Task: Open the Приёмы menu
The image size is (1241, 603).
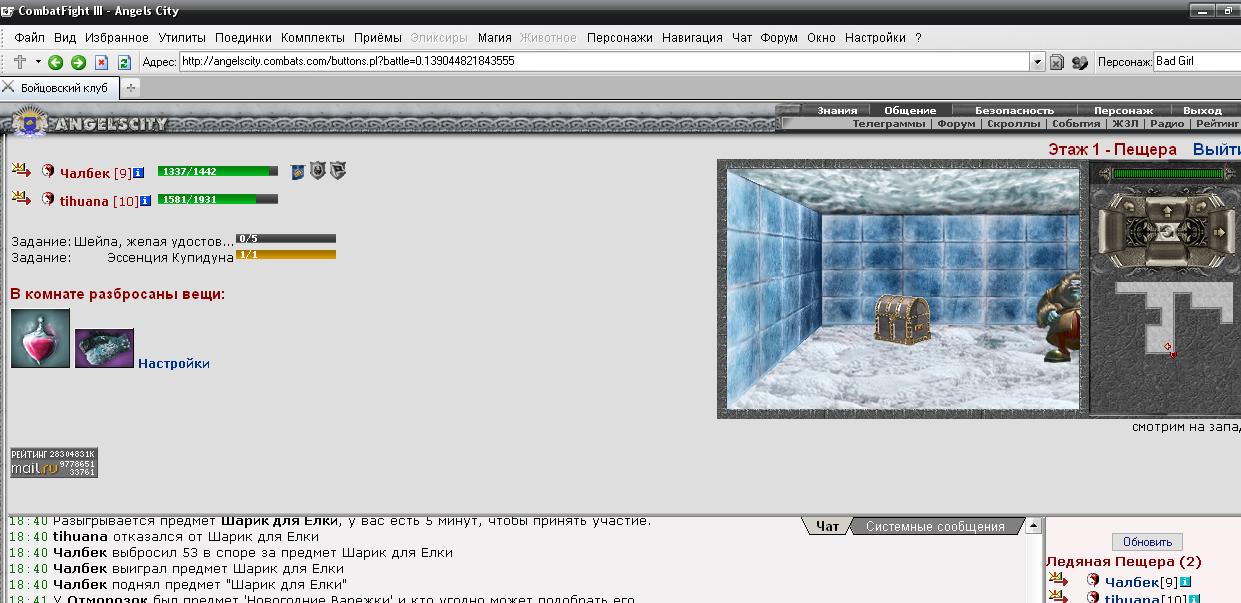Action: coord(378,38)
